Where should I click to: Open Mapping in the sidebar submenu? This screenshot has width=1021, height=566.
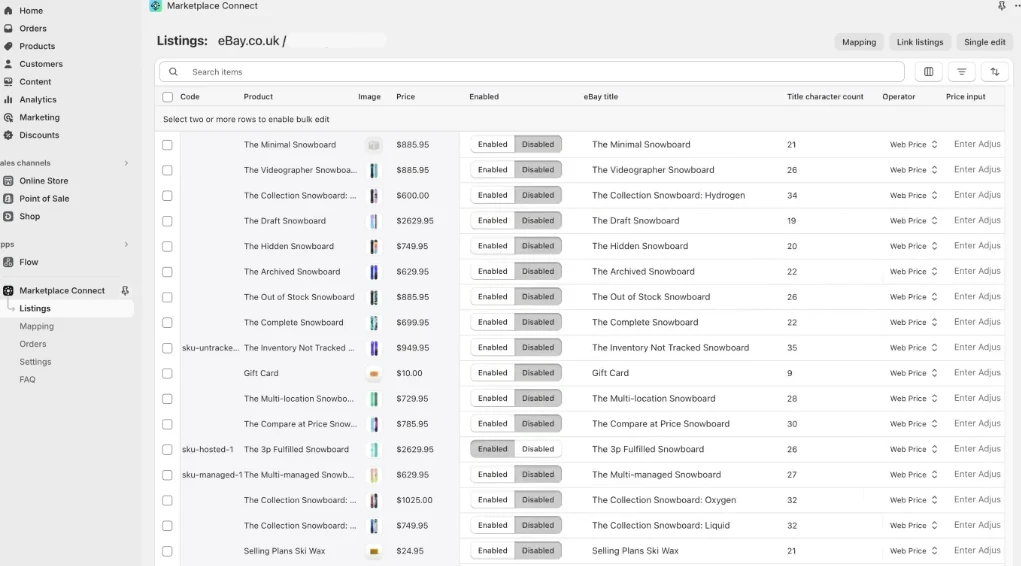click(x=36, y=326)
